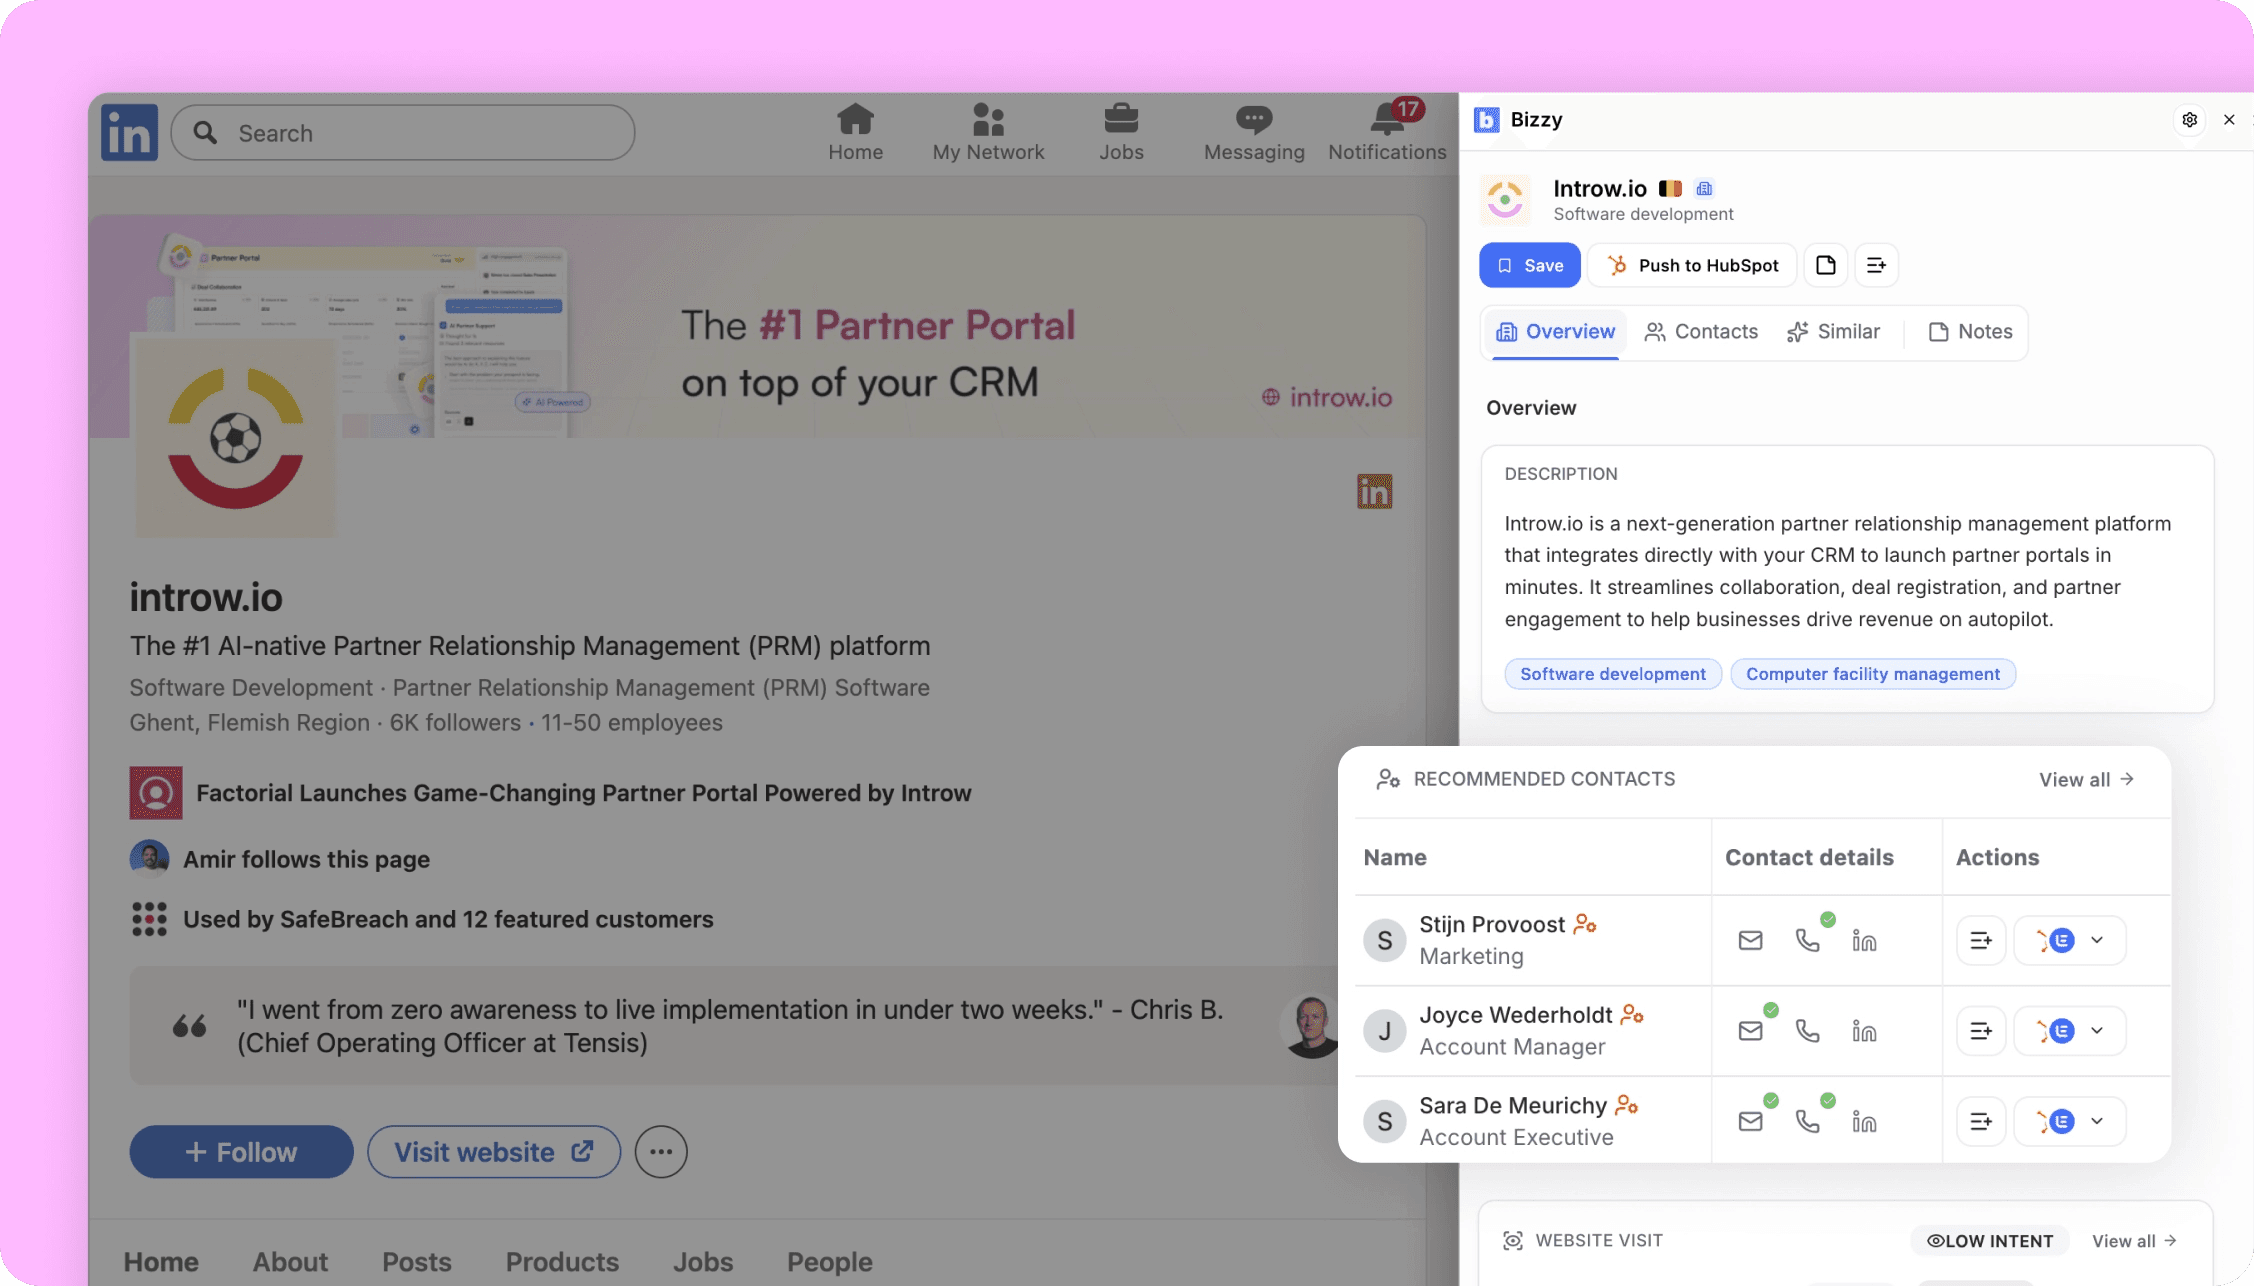Open the Jobs tab on the company page
Viewport: 2254px width, 1286px height.
[x=703, y=1262]
